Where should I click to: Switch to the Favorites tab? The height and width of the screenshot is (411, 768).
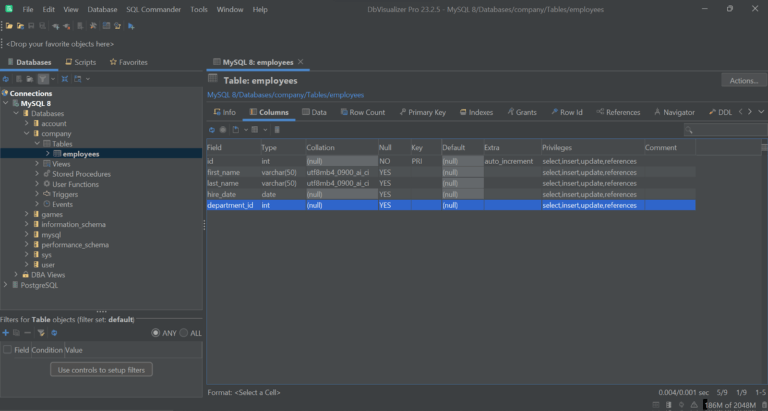[x=128, y=62]
